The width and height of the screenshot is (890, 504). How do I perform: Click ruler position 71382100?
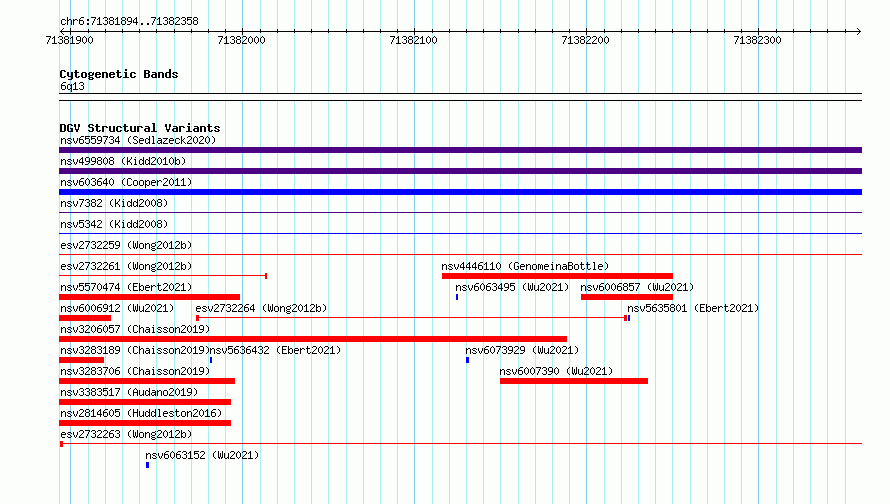413,40
